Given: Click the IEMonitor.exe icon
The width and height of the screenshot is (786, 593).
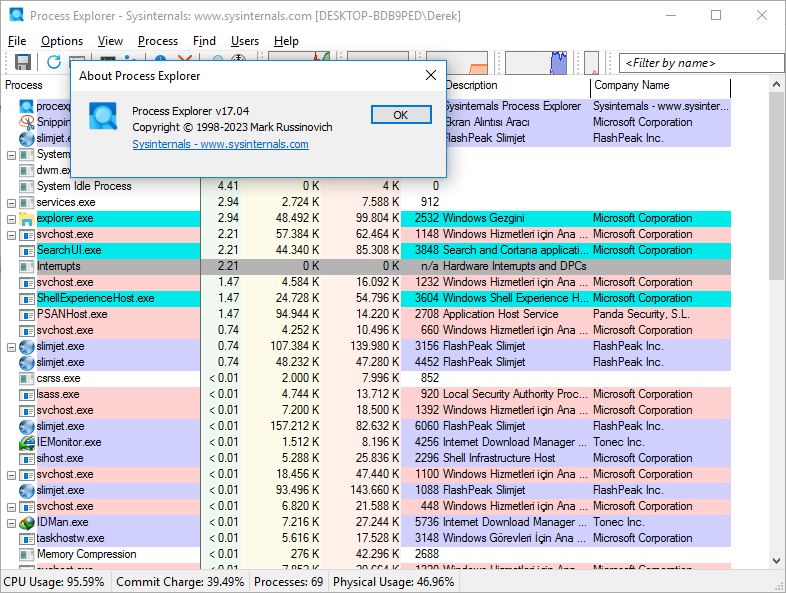Looking at the screenshot, I should pos(27,443).
